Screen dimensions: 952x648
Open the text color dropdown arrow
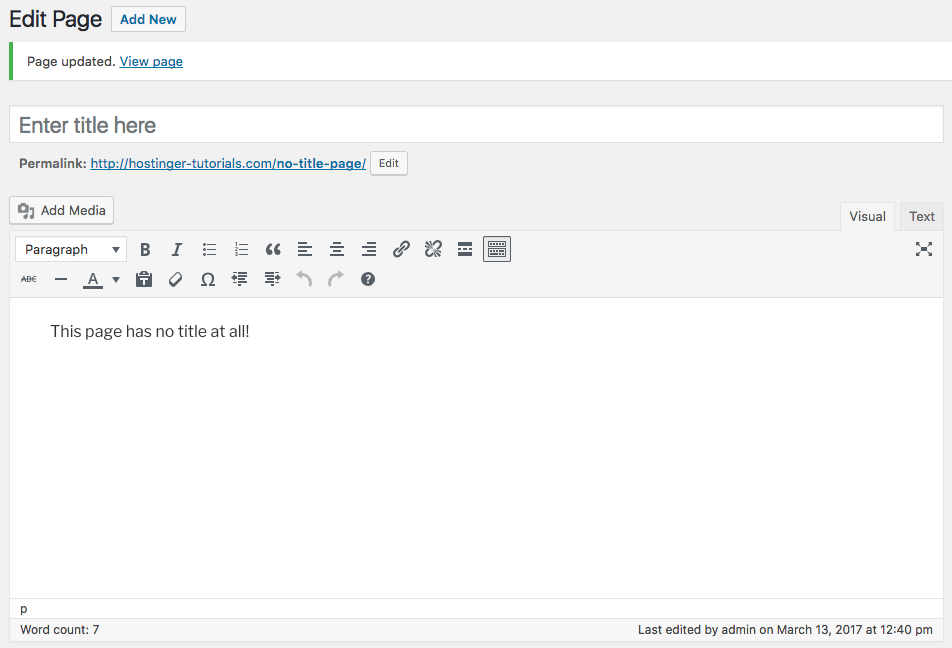click(x=116, y=279)
